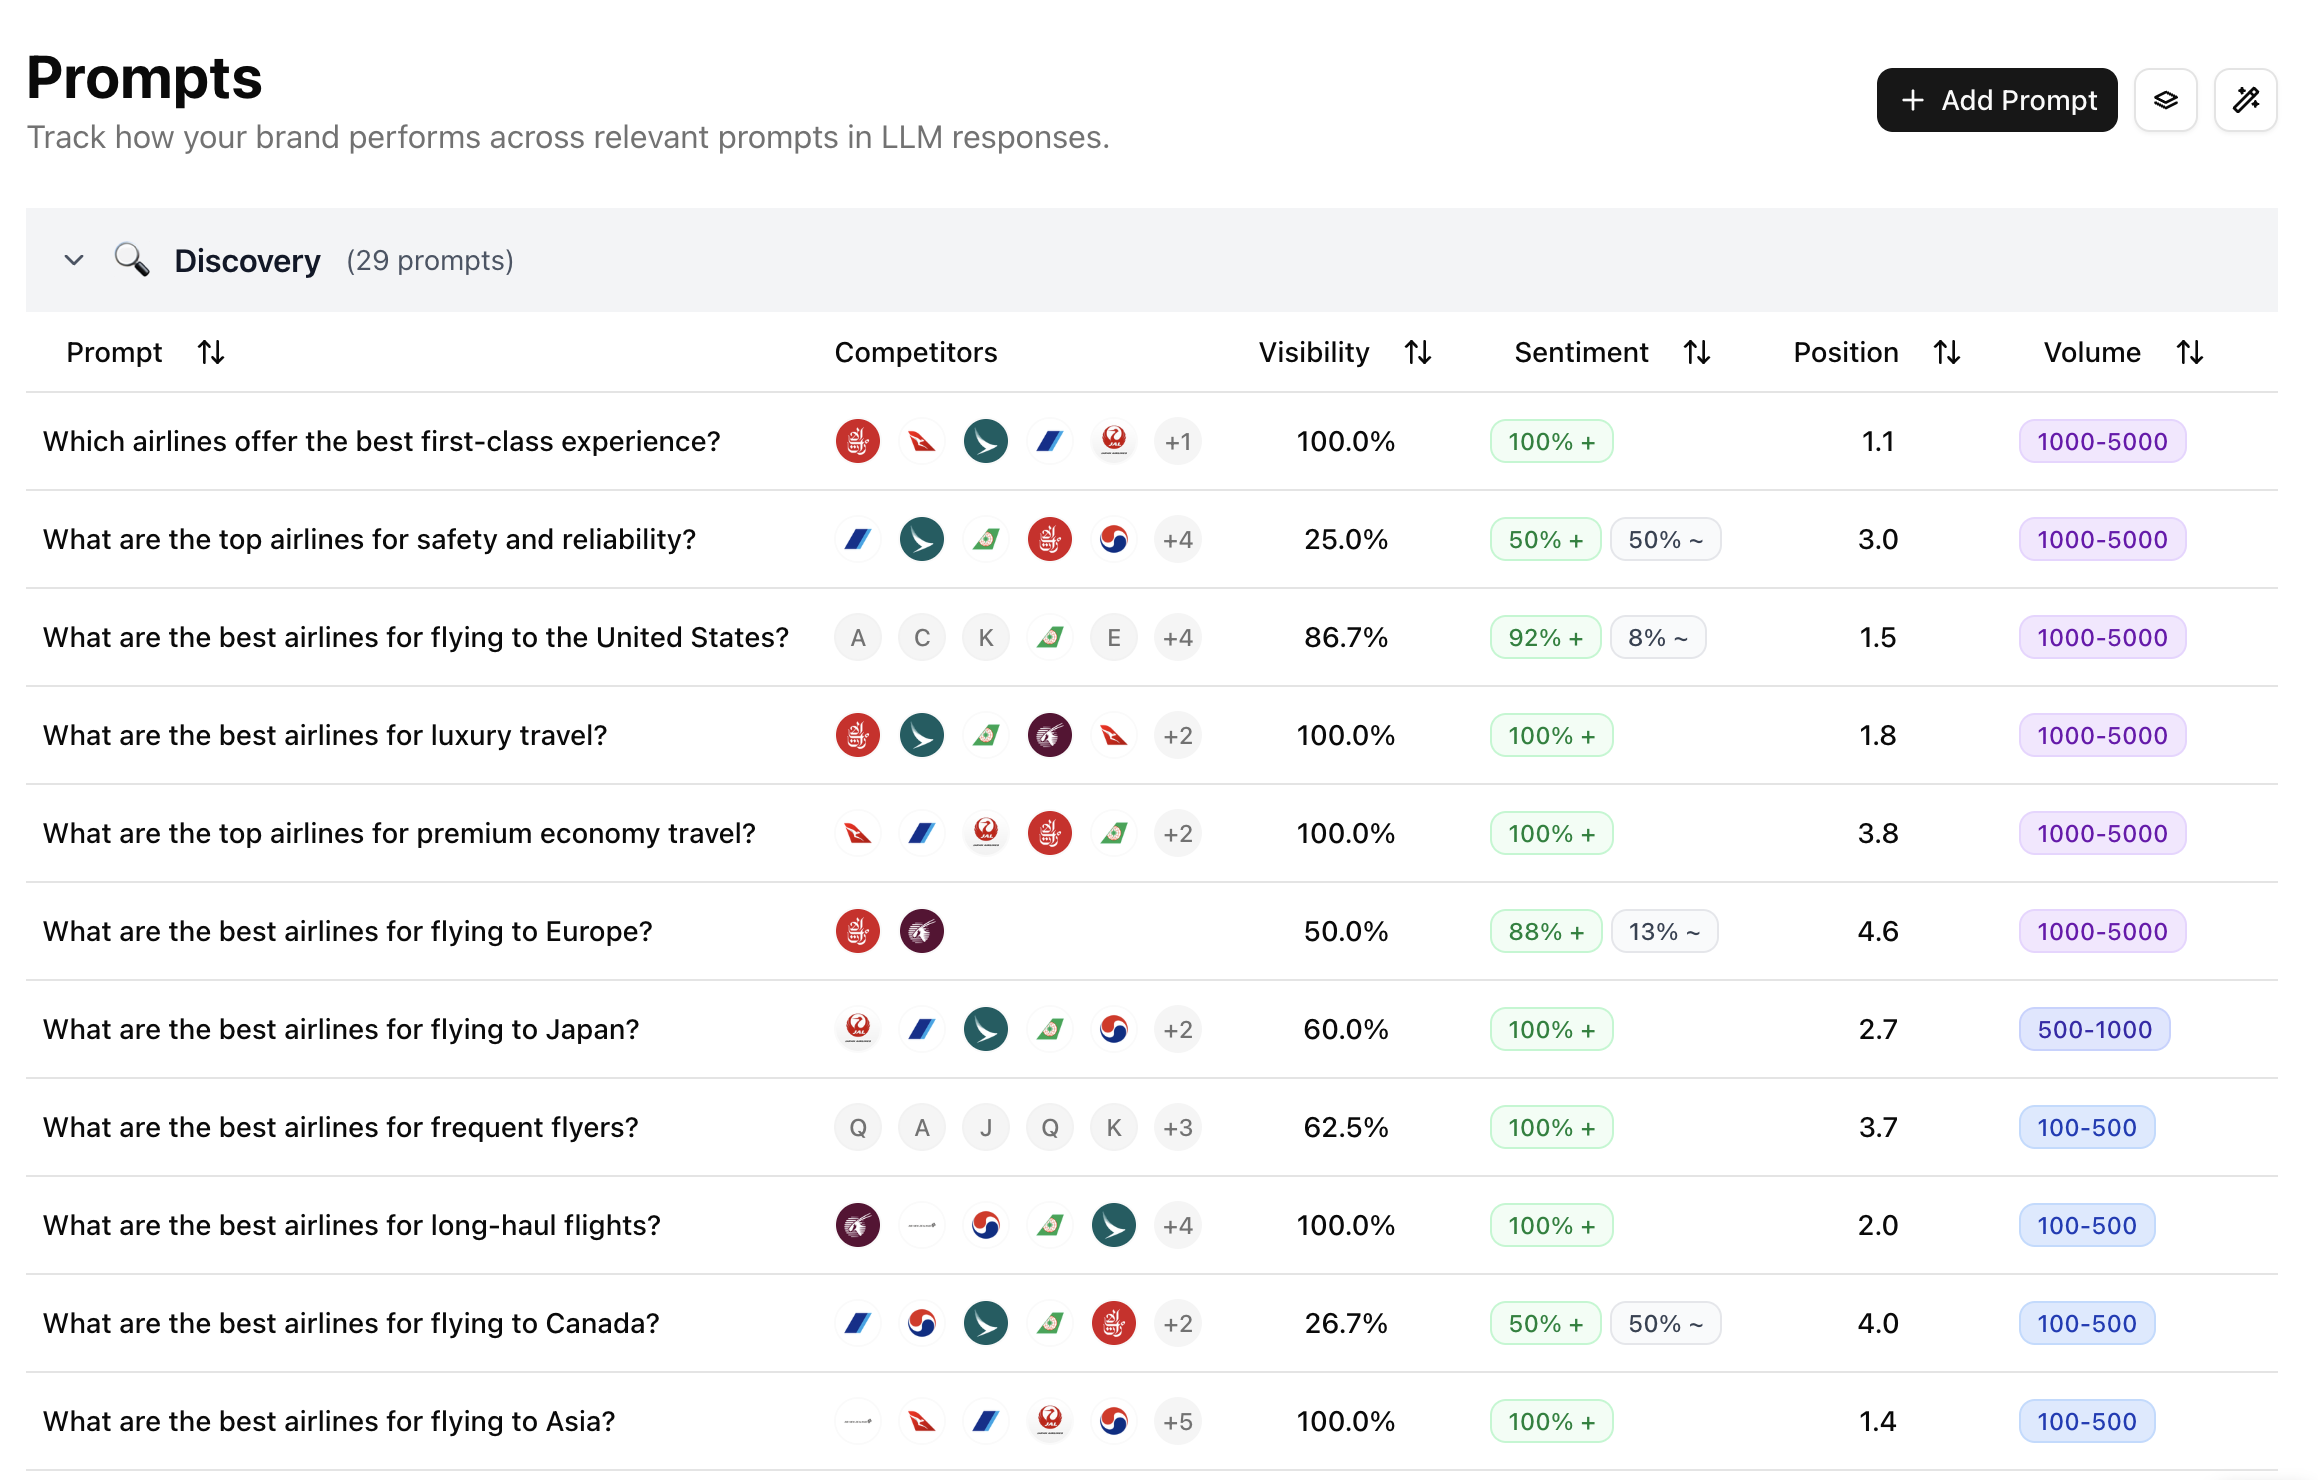
Task: Click competitor avatar Q in frequent flyers row
Action: click(858, 1127)
